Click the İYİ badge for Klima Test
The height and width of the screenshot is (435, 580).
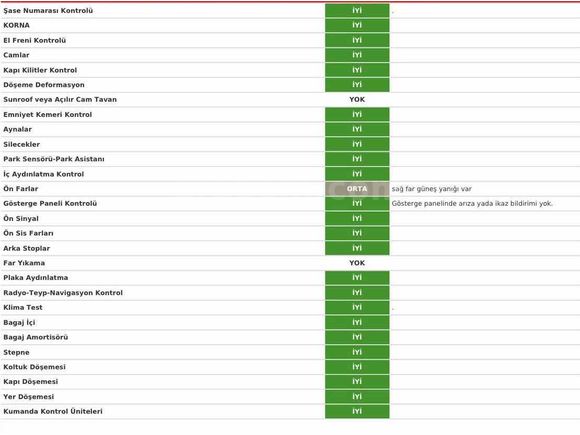click(357, 307)
